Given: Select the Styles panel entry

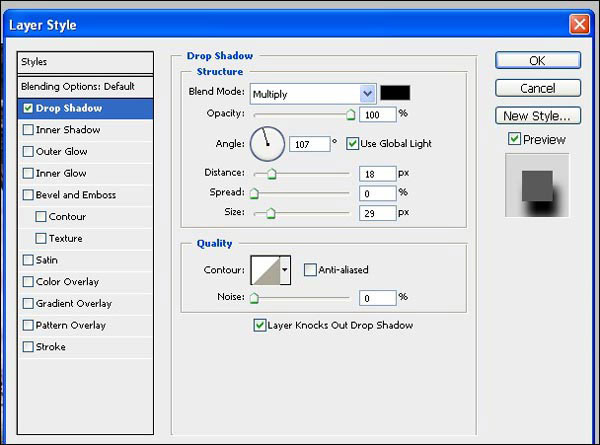Looking at the screenshot, I should point(85,62).
